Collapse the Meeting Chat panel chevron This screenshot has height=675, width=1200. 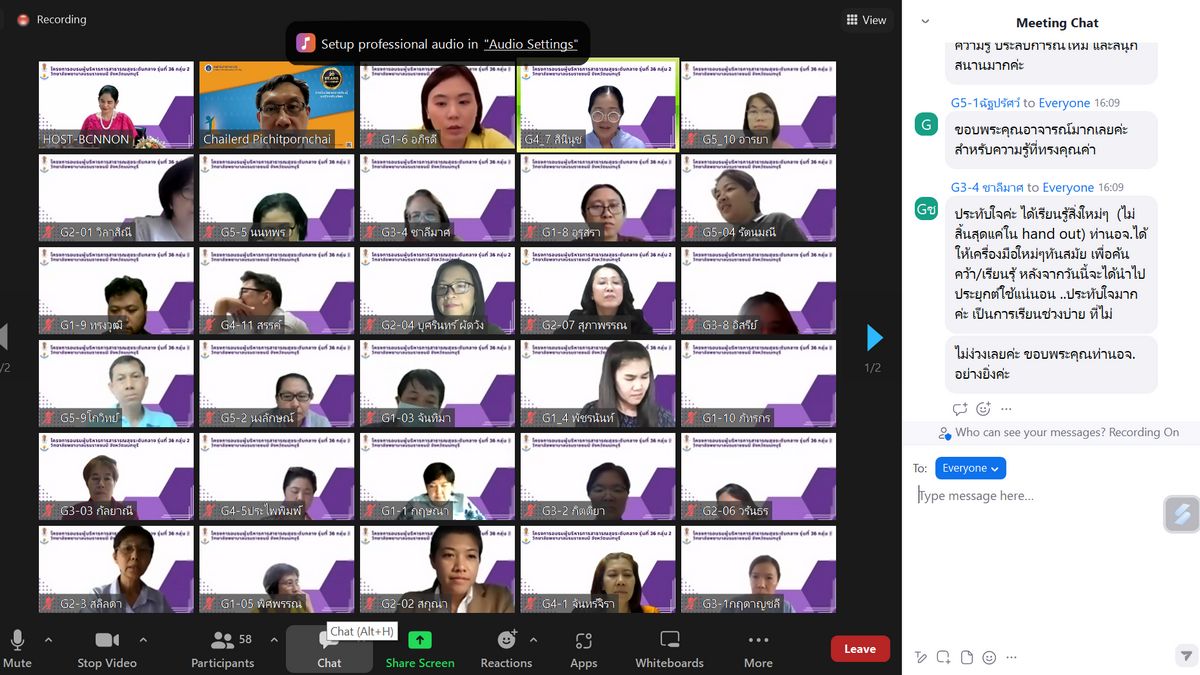[925, 22]
